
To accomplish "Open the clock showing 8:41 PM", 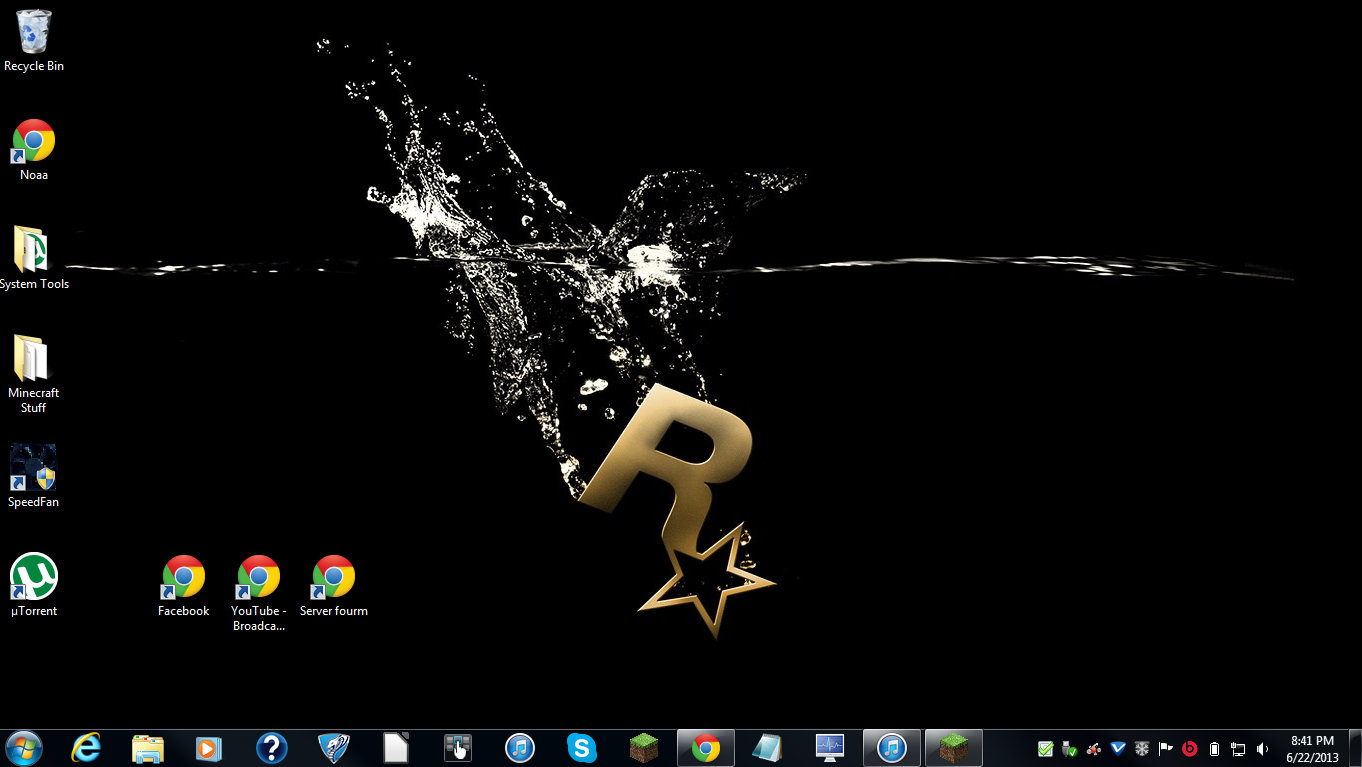I will 1312,749.
